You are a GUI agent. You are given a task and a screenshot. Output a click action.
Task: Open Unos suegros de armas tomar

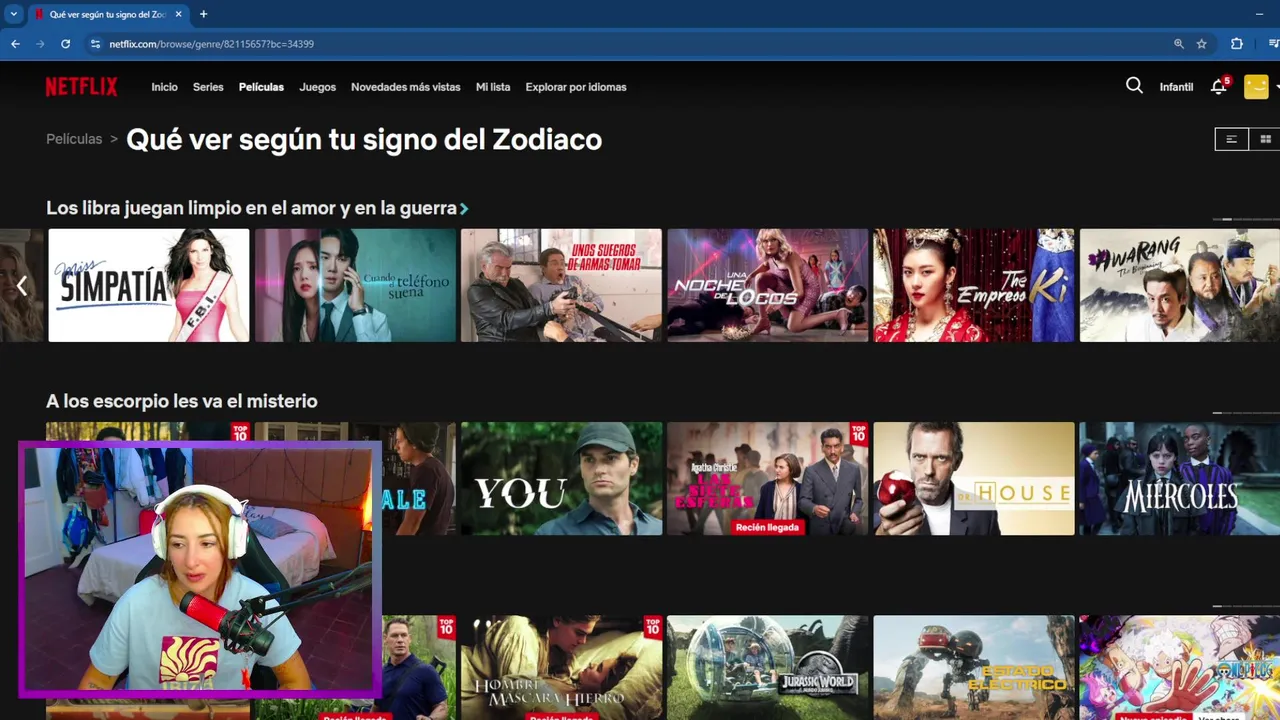(x=561, y=285)
